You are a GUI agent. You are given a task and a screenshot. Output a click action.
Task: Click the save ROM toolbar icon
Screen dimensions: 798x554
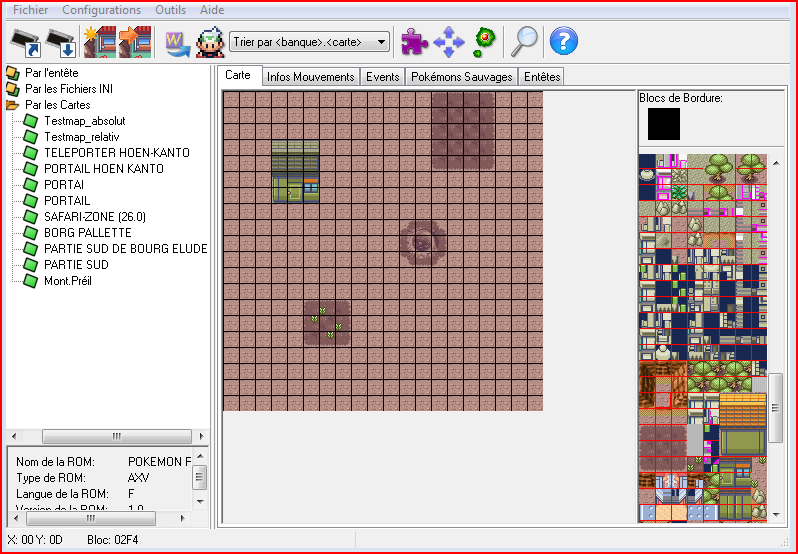click(x=61, y=42)
